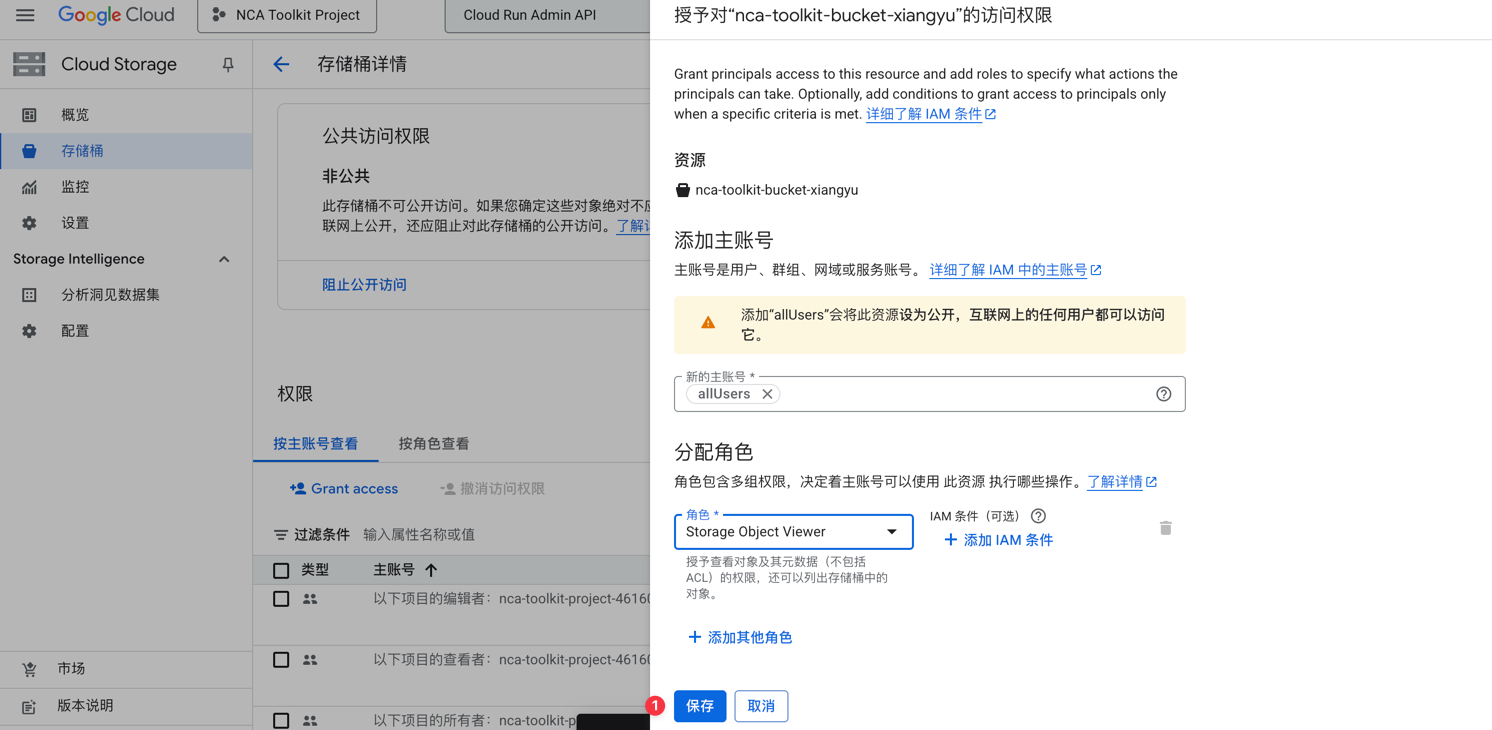Delete the role using trash icon
Viewport: 1492px width, 730px height.
point(1165,528)
